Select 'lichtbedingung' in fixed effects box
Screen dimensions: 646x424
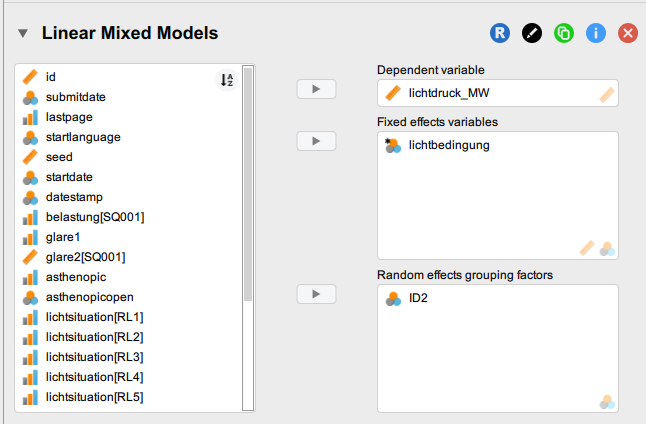(x=449, y=146)
